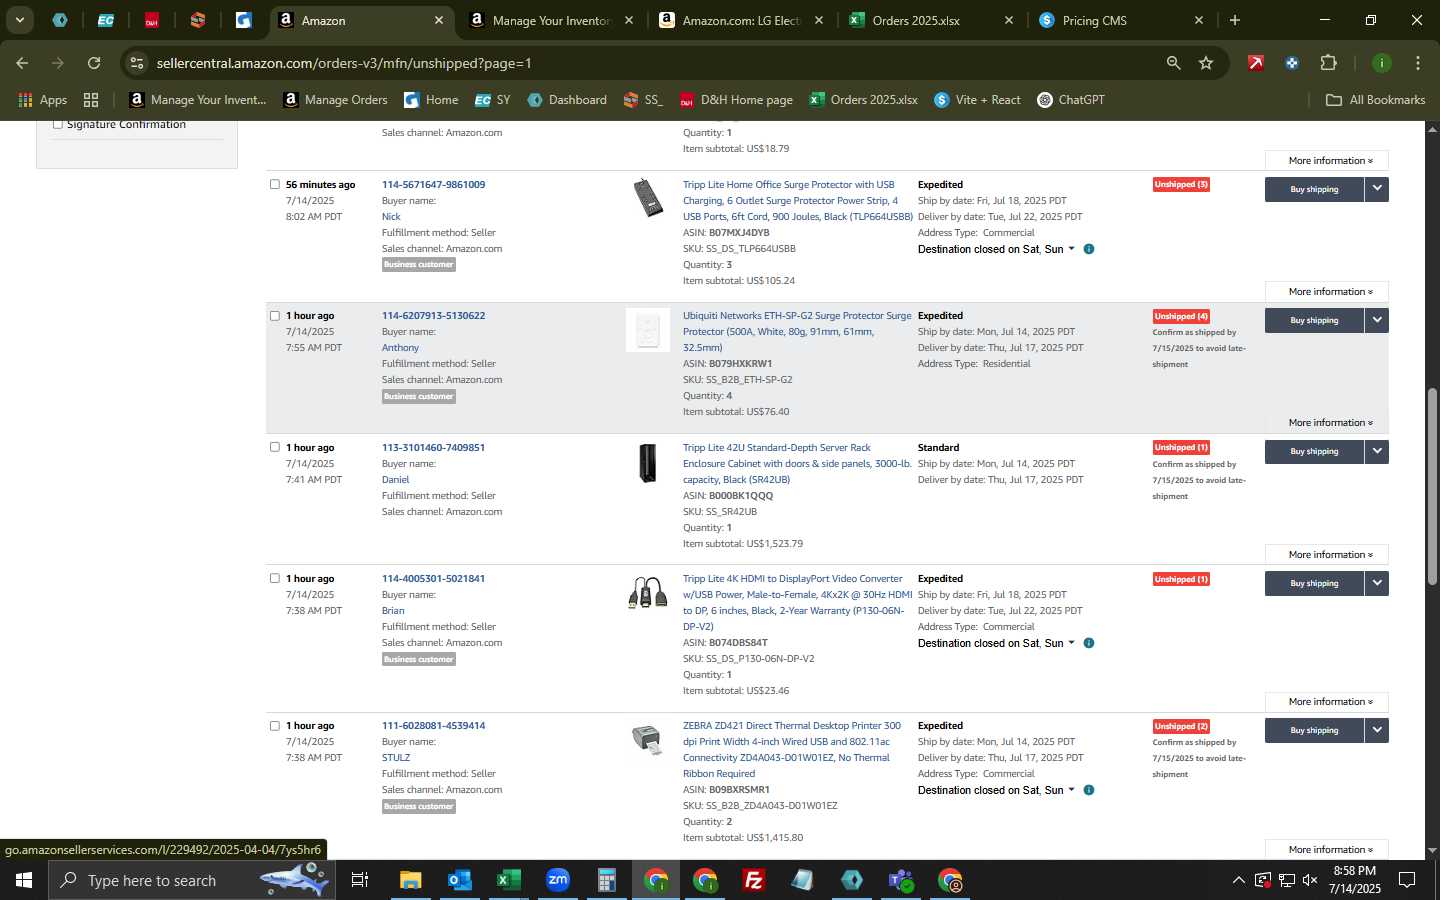1440x900 pixels.
Task: Select order 113-3101460-7409851 checkbox
Action: point(275,447)
